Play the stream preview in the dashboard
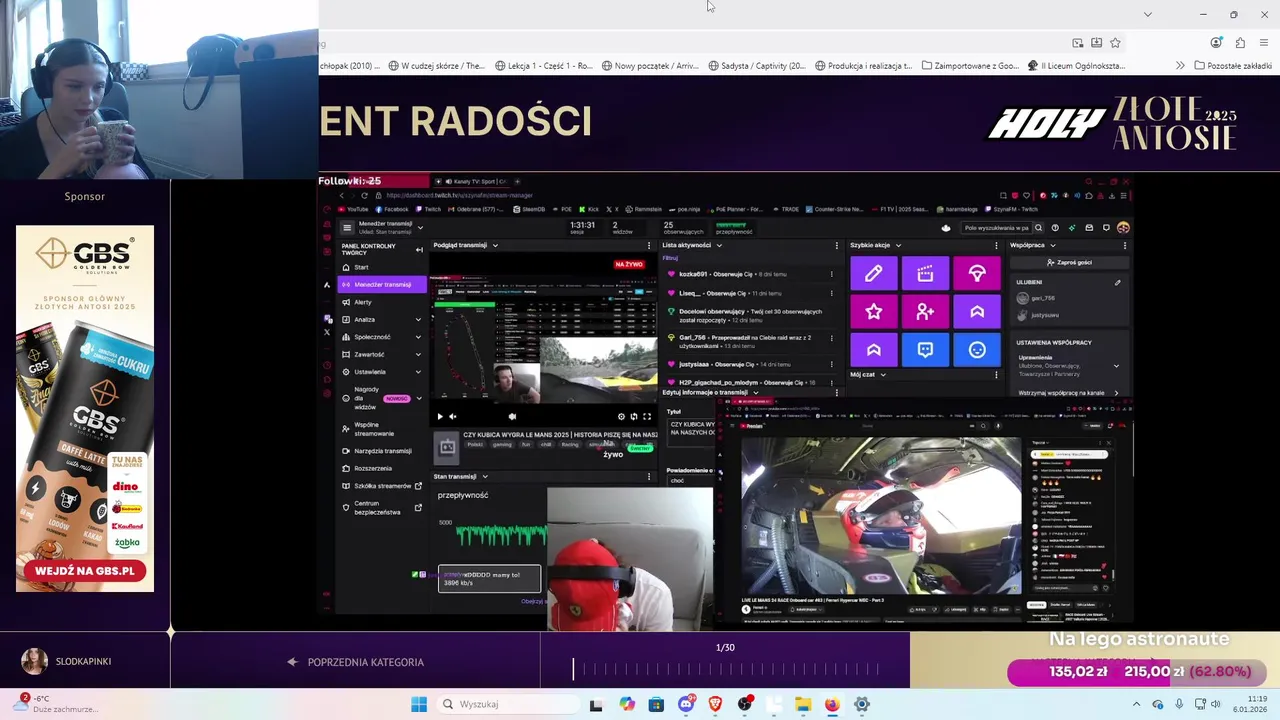1280x720 pixels. click(440, 416)
